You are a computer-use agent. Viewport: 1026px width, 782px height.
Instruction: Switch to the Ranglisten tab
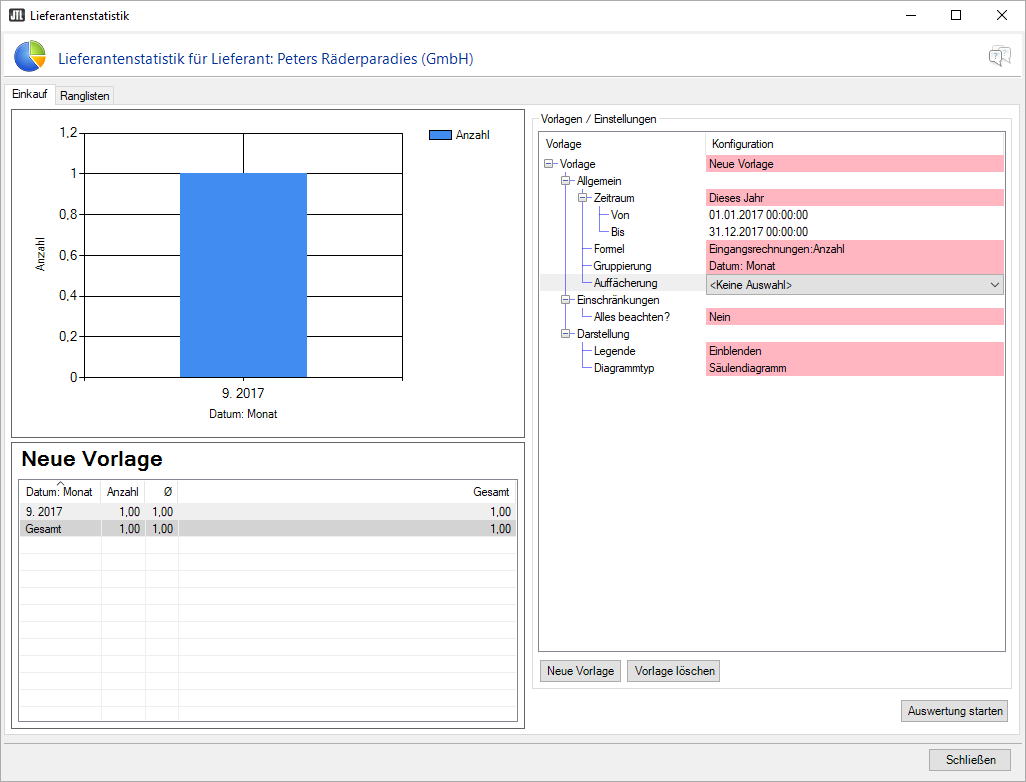[84, 96]
